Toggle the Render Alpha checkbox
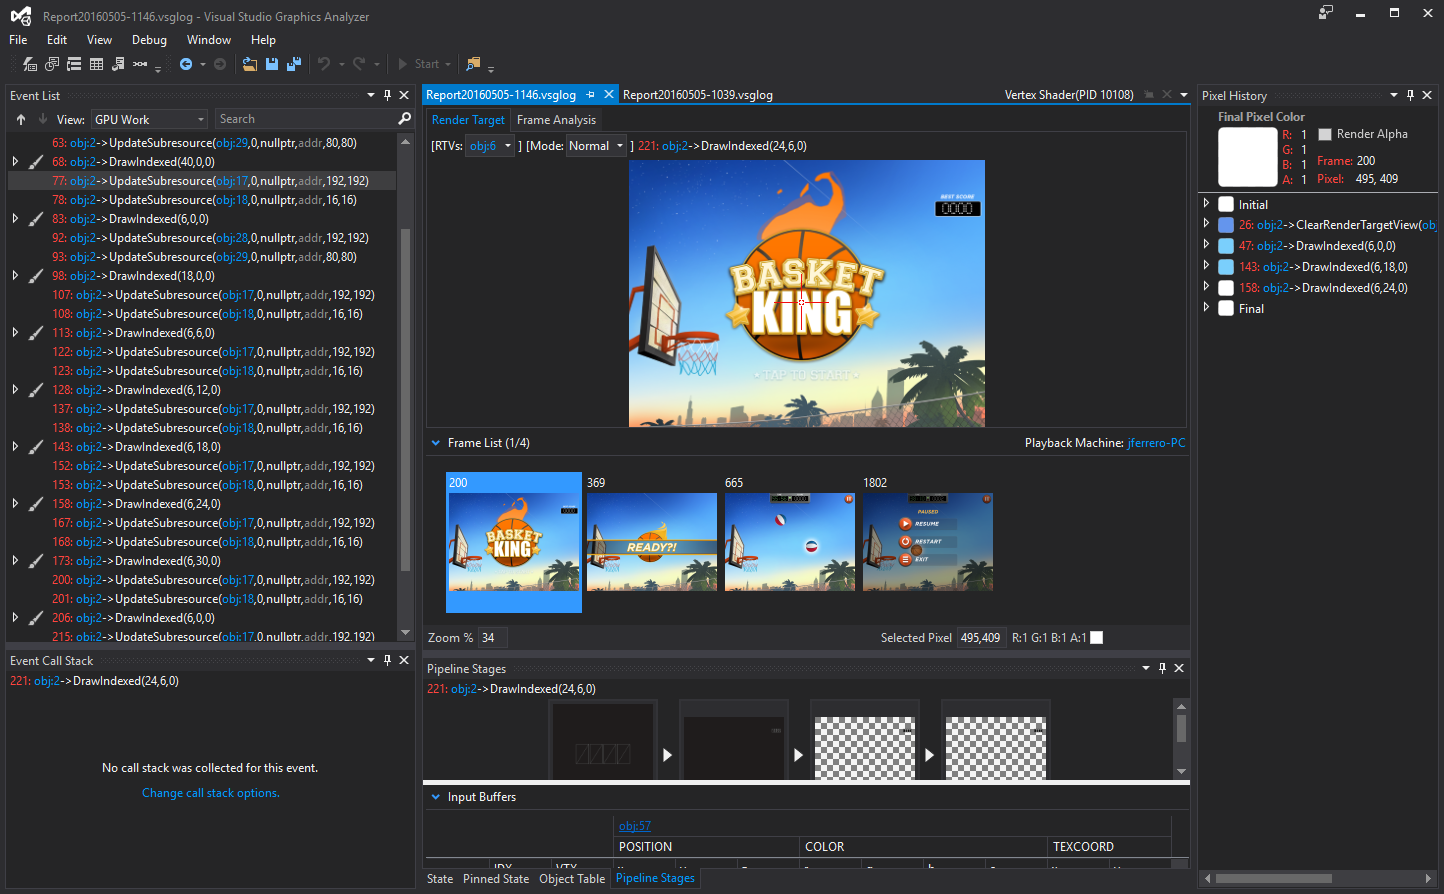 coord(1325,134)
